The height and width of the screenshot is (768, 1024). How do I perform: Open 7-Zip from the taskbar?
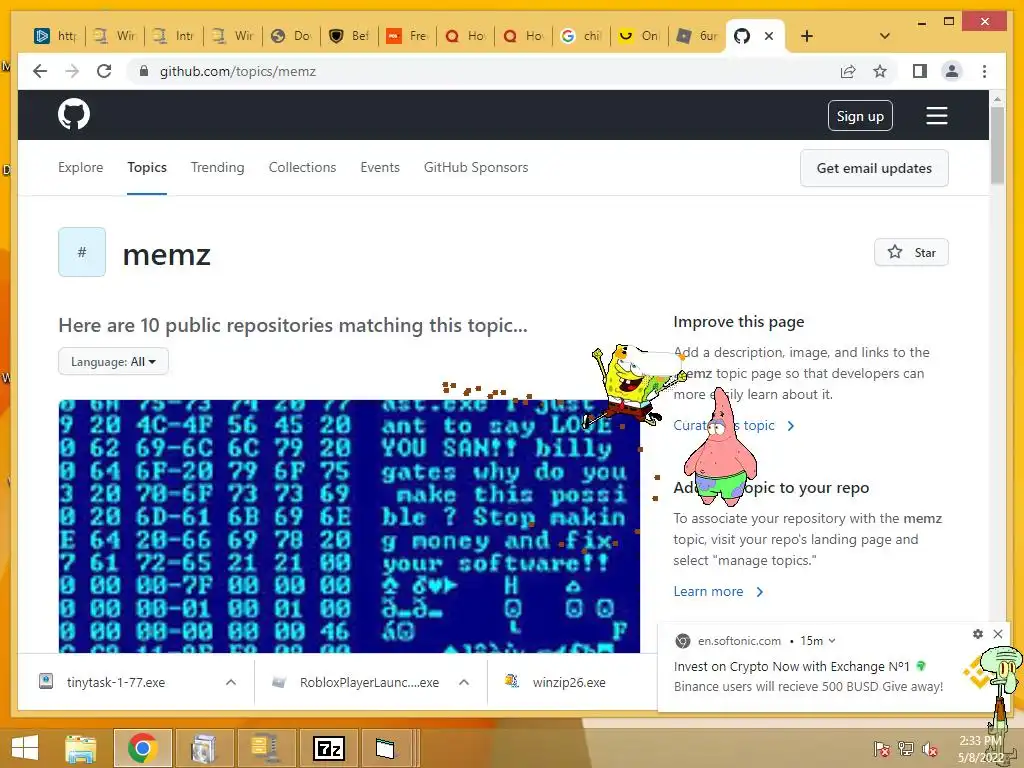328,748
